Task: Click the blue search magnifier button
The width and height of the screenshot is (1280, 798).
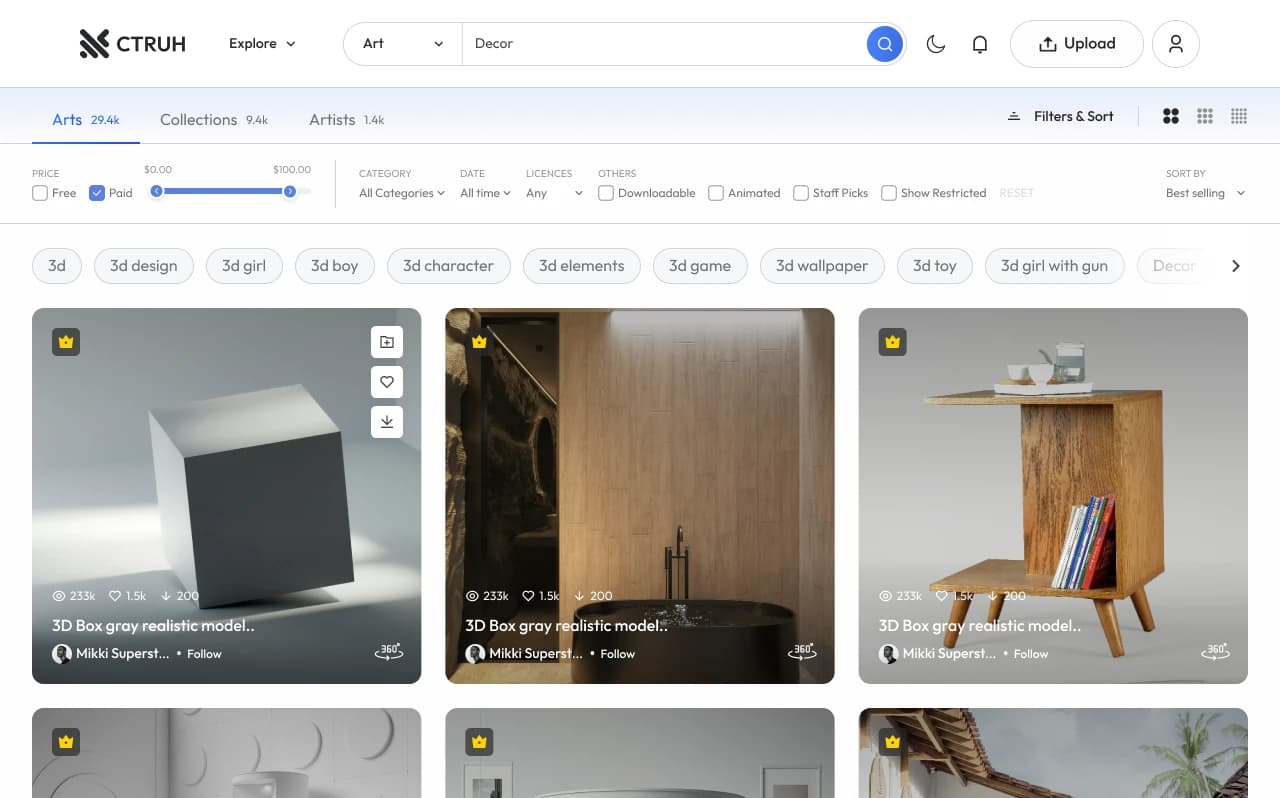Action: coord(884,44)
